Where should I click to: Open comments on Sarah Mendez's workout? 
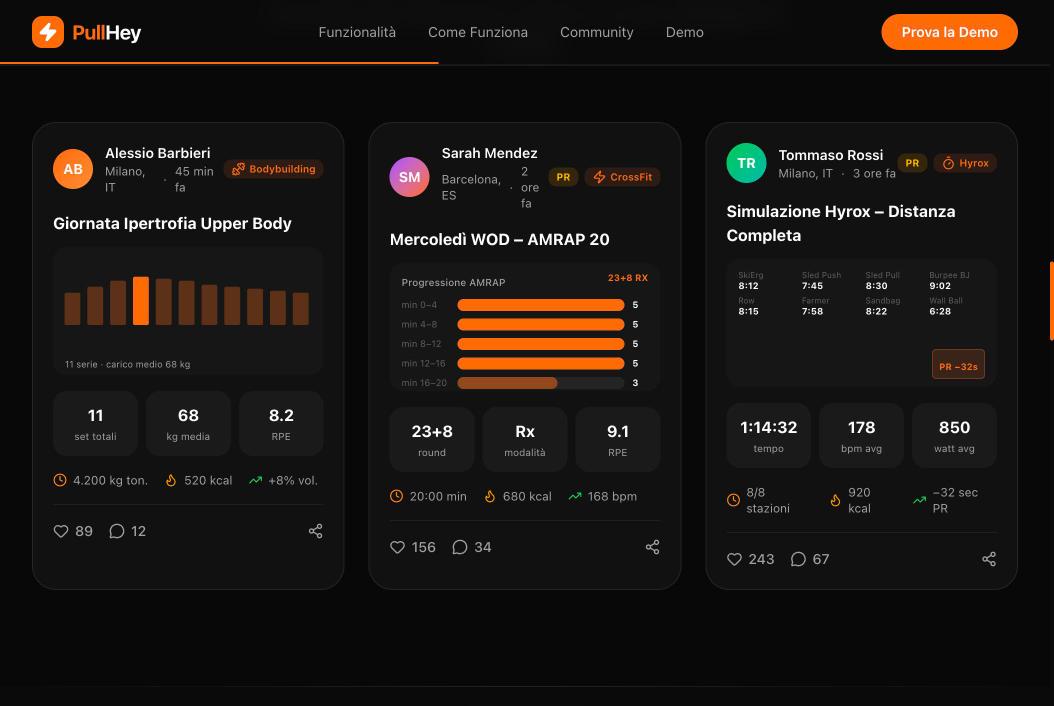[460, 547]
